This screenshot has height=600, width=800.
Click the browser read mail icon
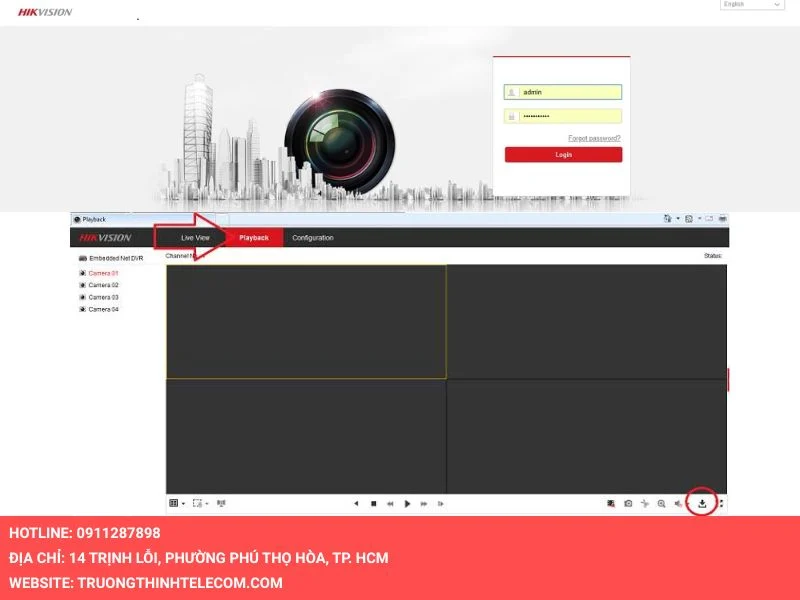coord(709,219)
